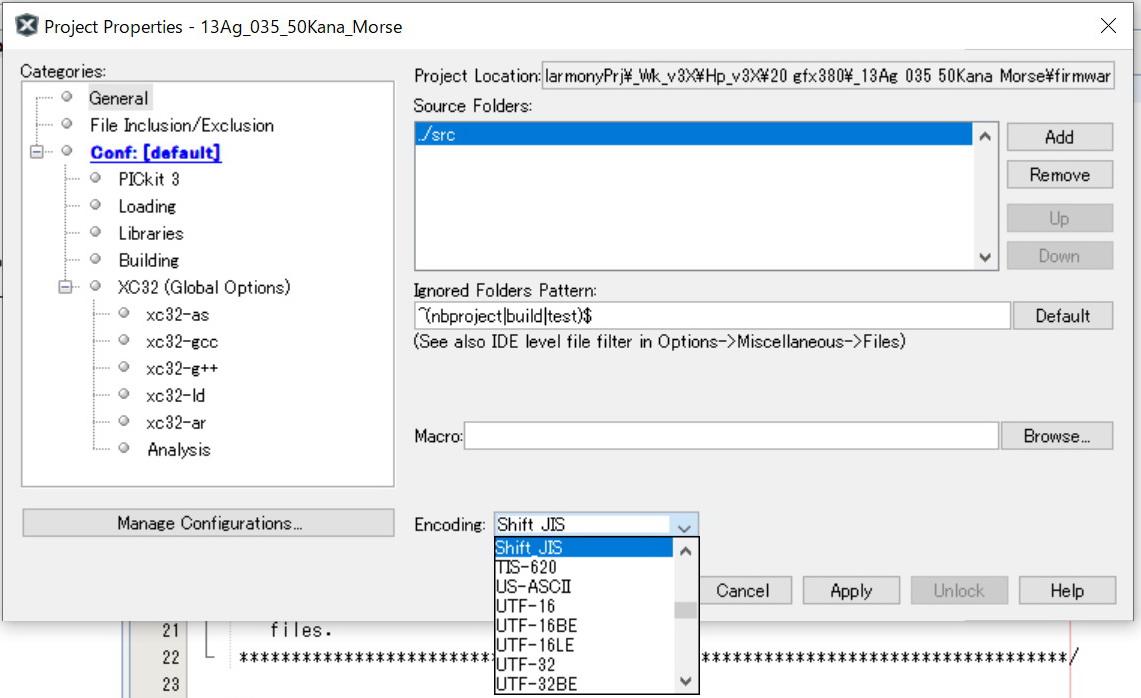Viewport: 1141px width, 698px height.
Task: Click encoding list scroll down arrow
Action: (685, 681)
